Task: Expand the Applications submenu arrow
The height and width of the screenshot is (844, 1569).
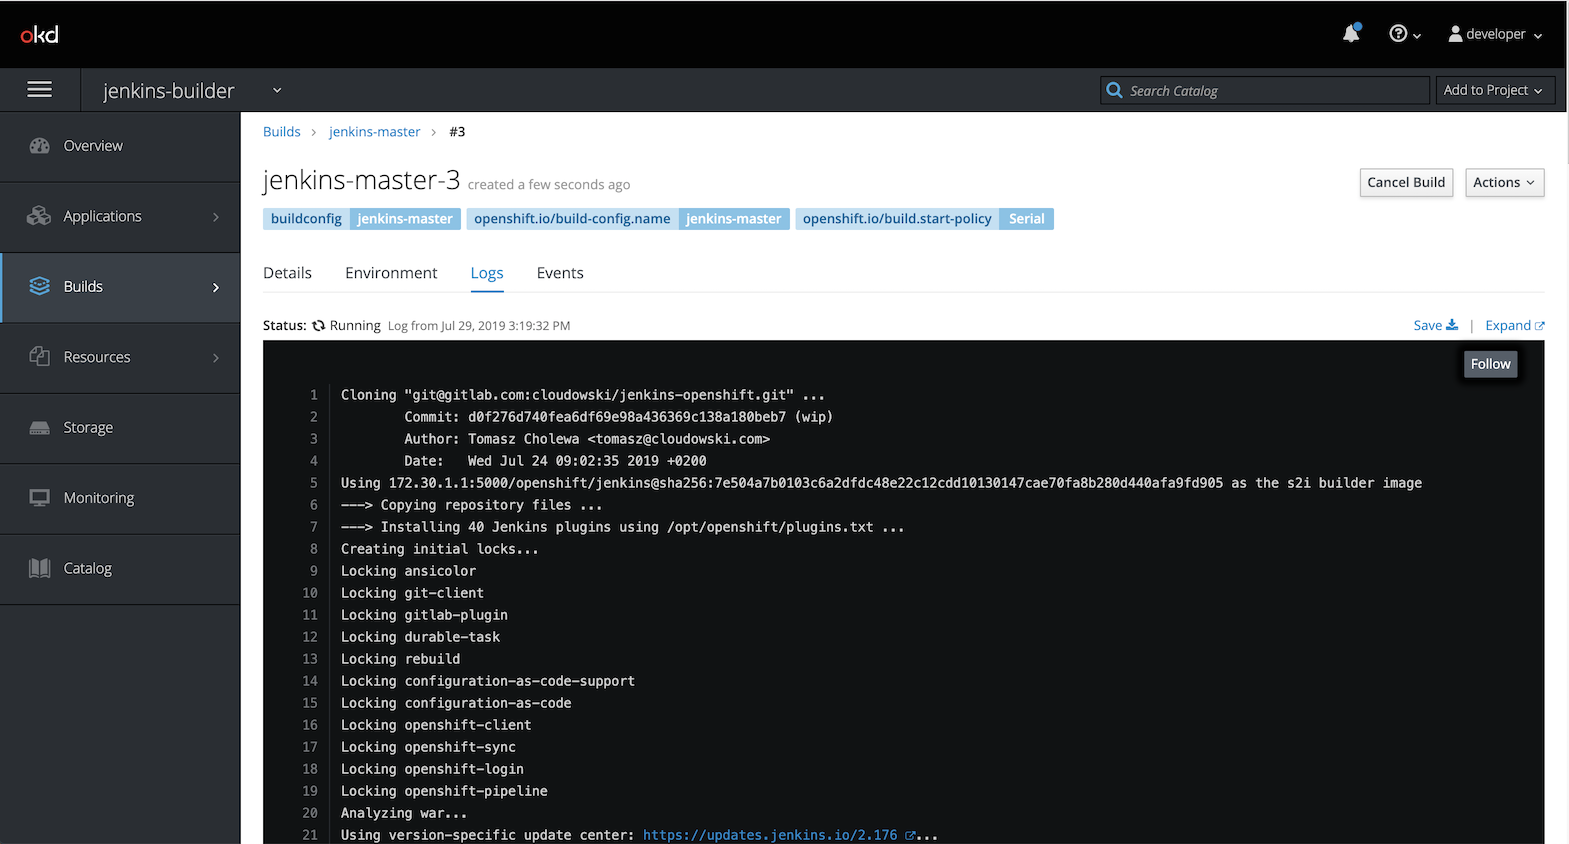Action: point(216,217)
